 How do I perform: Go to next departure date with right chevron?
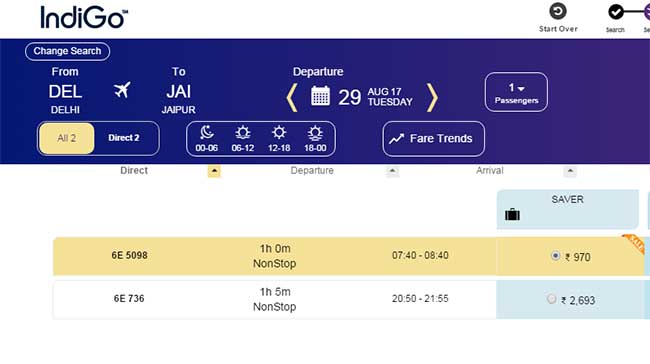[432, 97]
